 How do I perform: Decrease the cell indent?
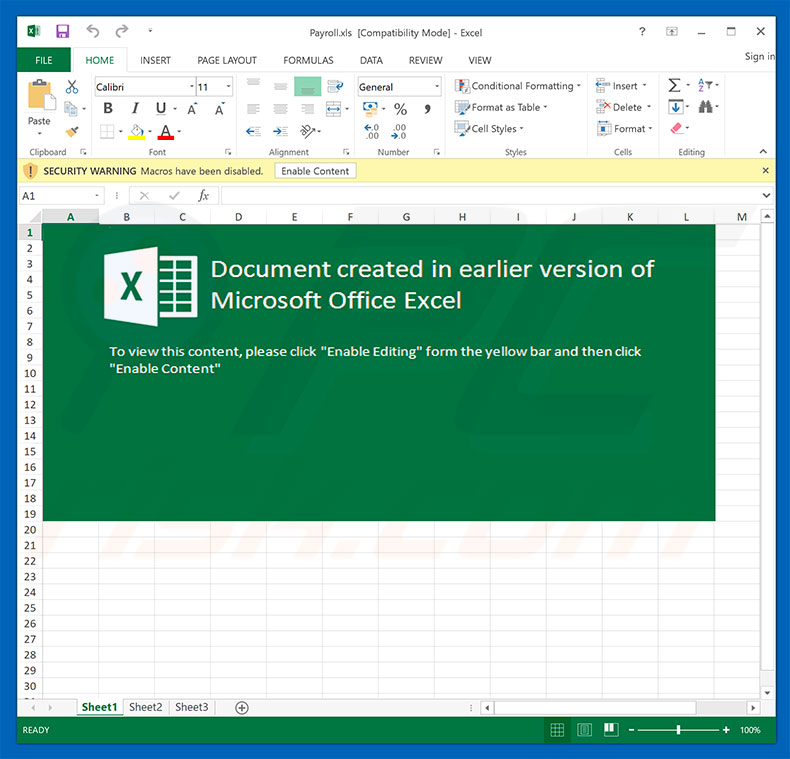click(x=253, y=132)
